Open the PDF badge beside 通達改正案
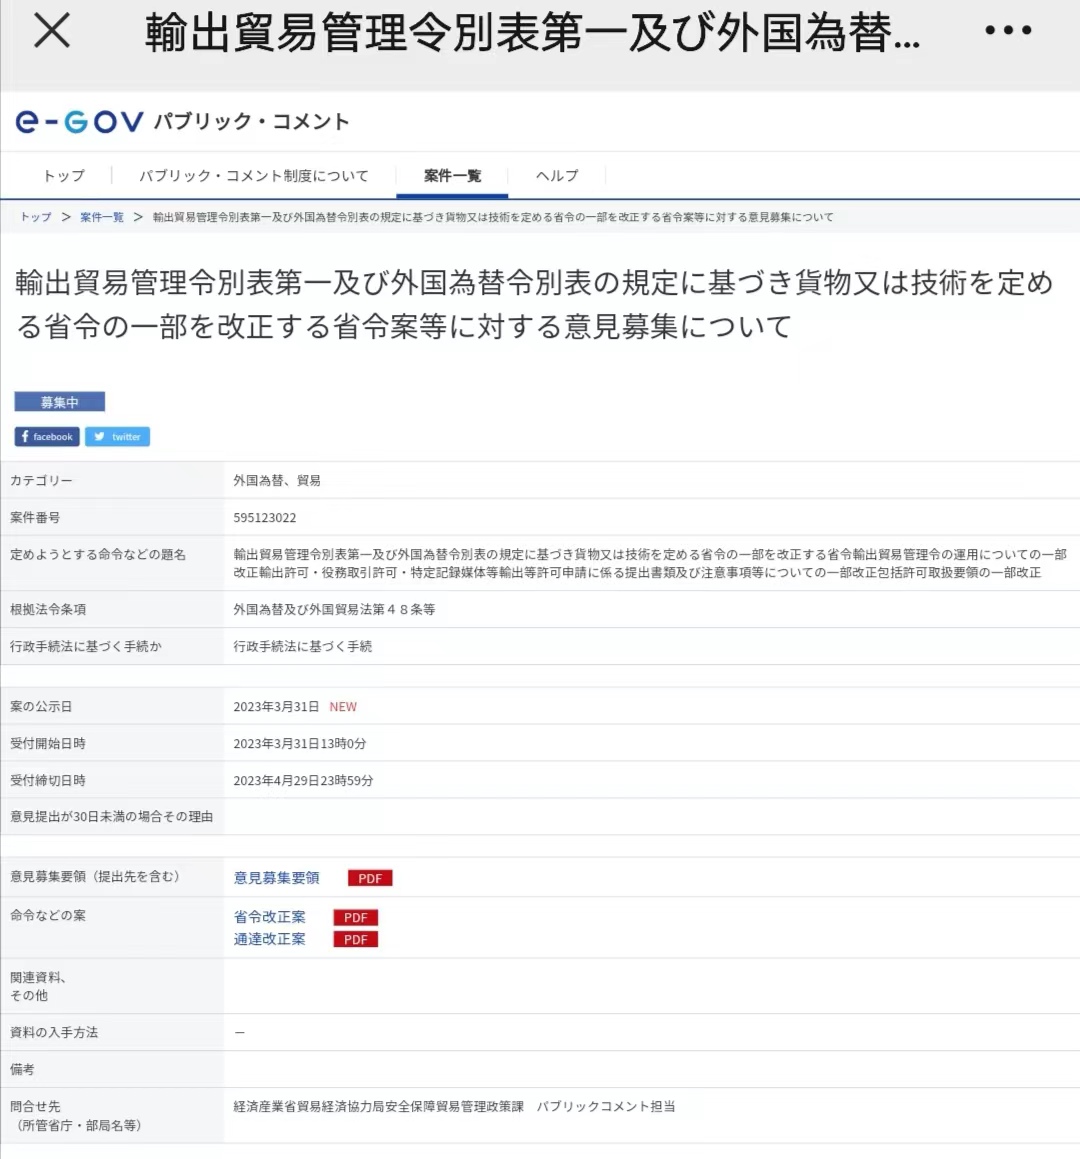 click(x=355, y=939)
